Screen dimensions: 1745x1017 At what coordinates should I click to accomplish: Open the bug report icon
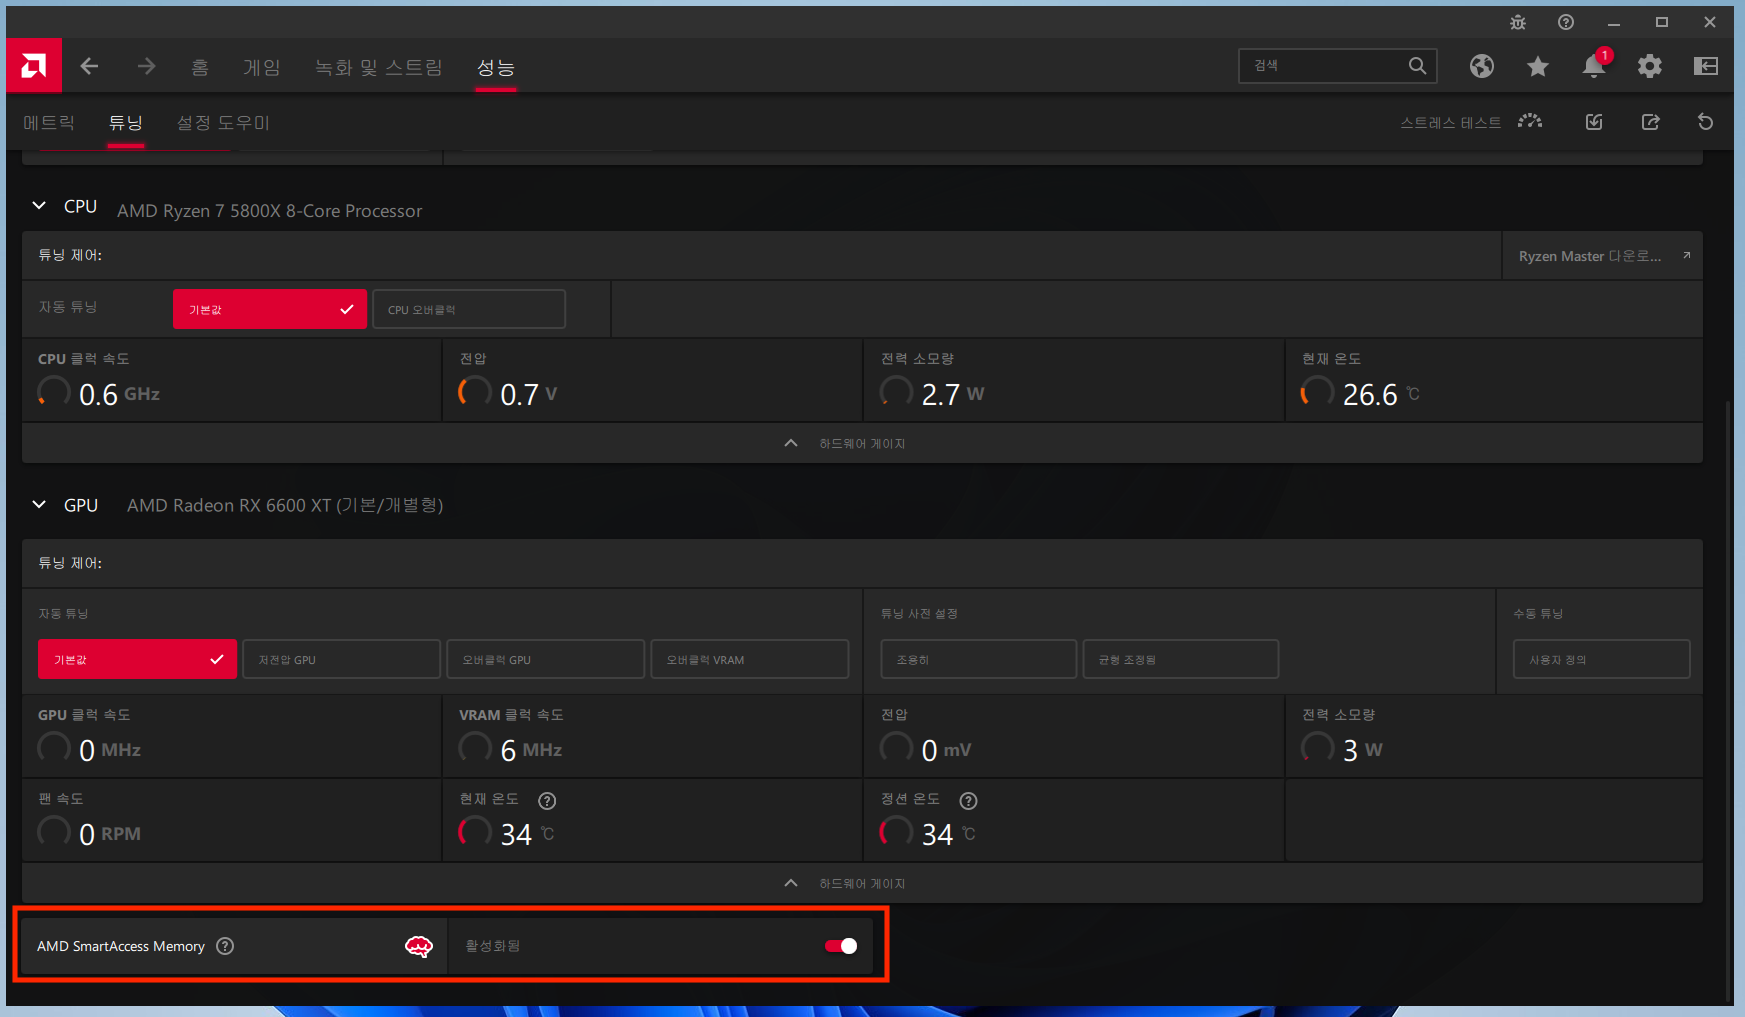point(1518,22)
